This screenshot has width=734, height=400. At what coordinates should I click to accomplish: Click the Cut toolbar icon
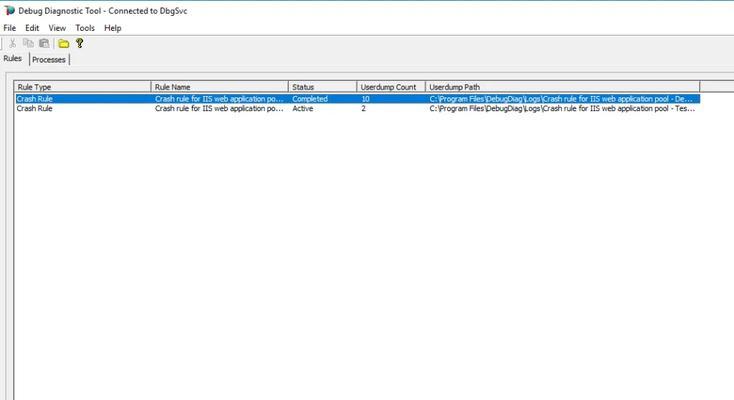tap(13, 44)
